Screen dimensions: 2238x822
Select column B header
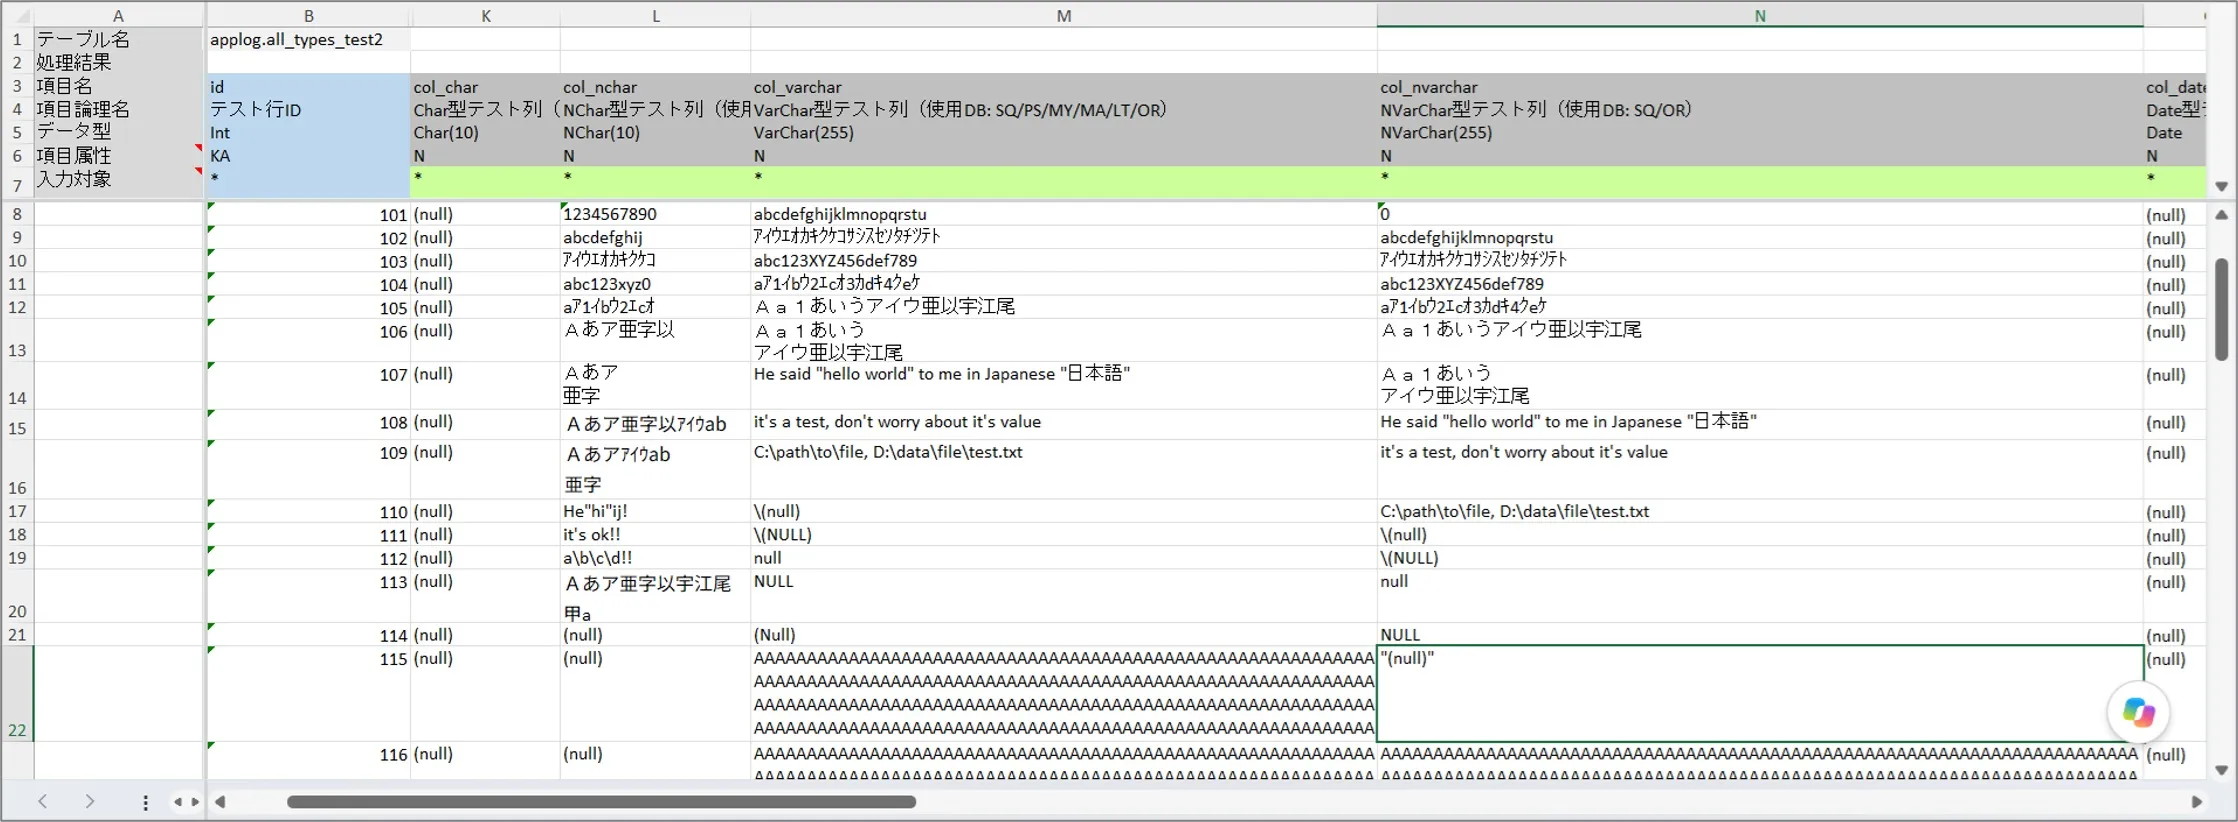coord(308,16)
